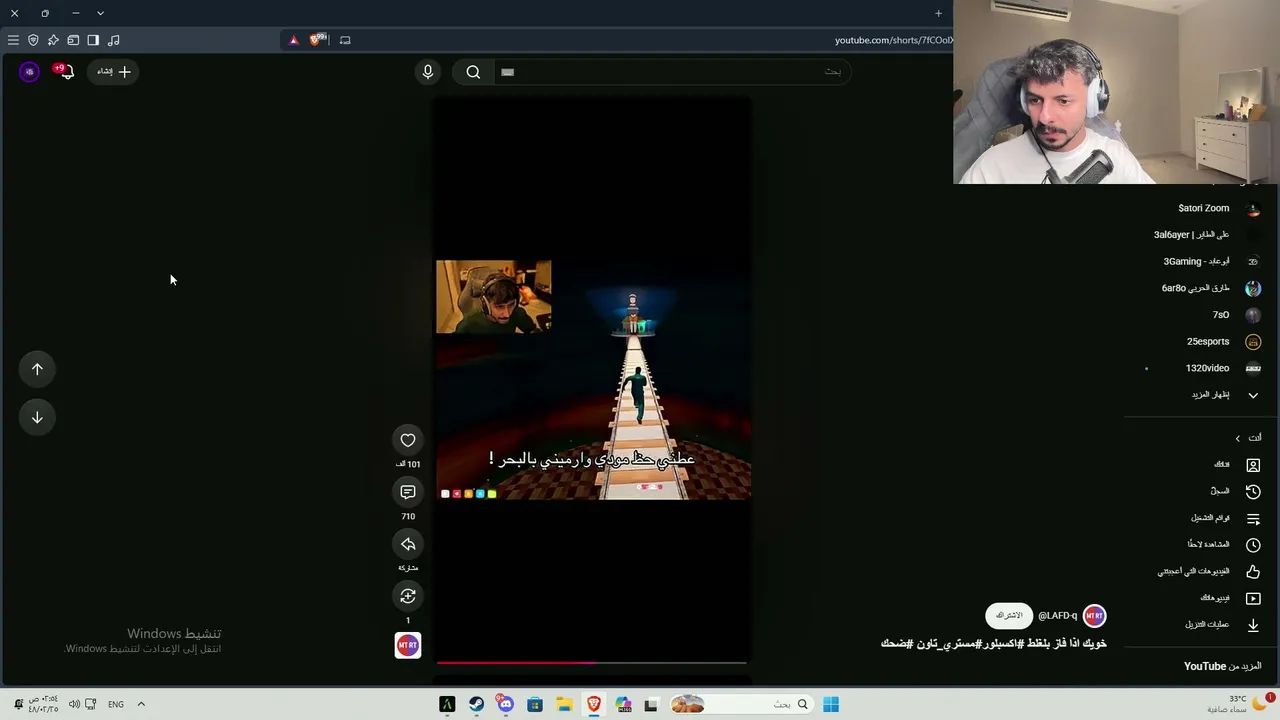Open Liked videos thumbs-up icon
The width and height of the screenshot is (1280, 720).
[1253, 571]
